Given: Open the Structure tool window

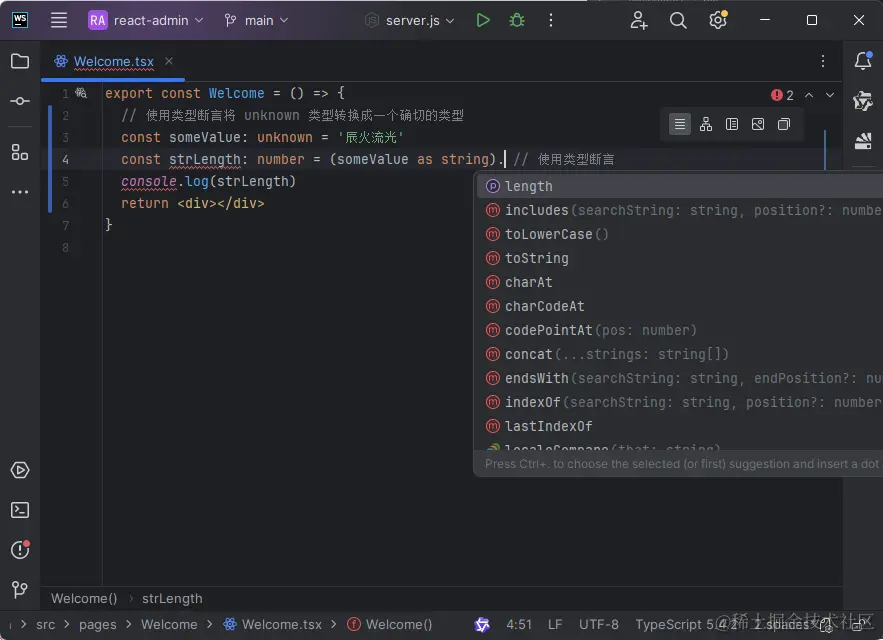Looking at the screenshot, I should coord(20,152).
